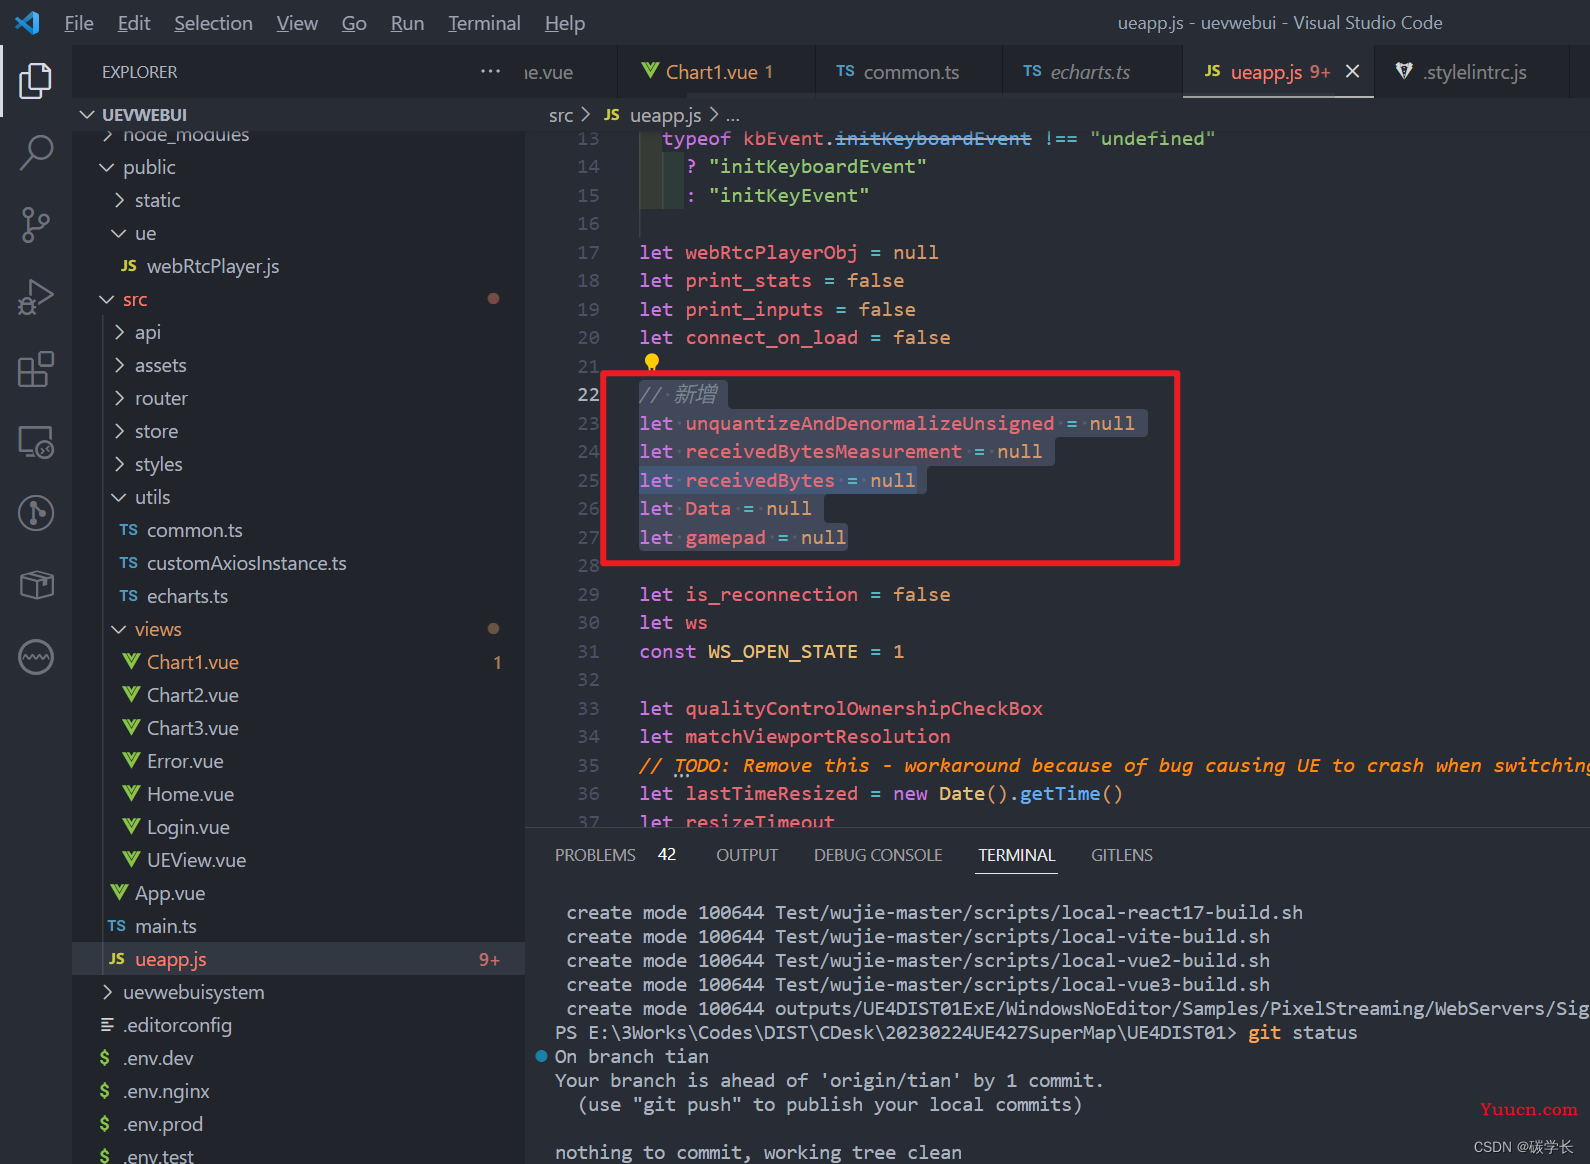1590x1164 pixels.
Task: Click the dollar icon beside .env.dev
Action: pos(105,1058)
